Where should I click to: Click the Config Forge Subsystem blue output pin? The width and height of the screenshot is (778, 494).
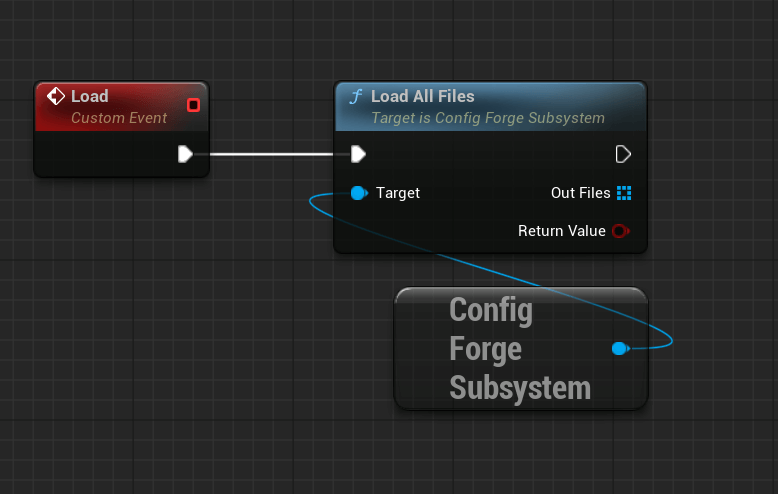pyautogui.click(x=619, y=348)
